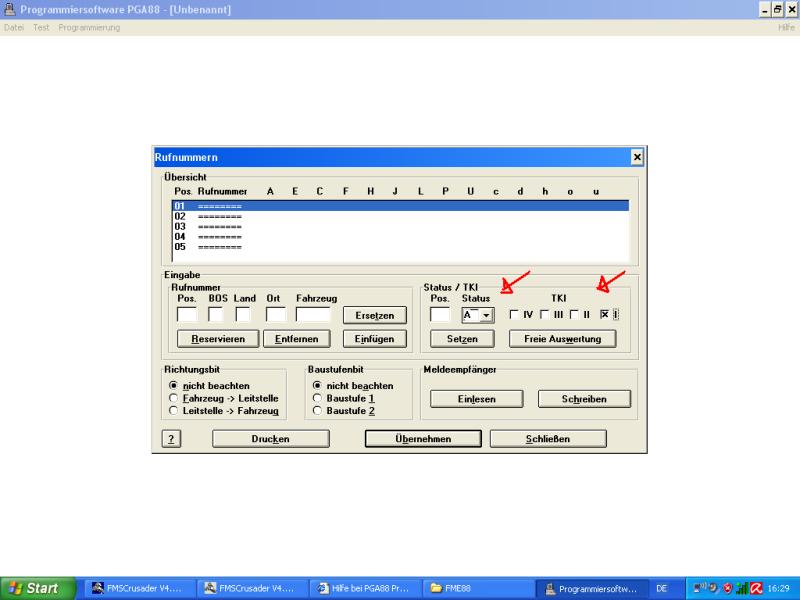This screenshot has height=600, width=800.
Task: Open Hilfe bei PGA88 taskbar item
Action: click(x=363, y=588)
